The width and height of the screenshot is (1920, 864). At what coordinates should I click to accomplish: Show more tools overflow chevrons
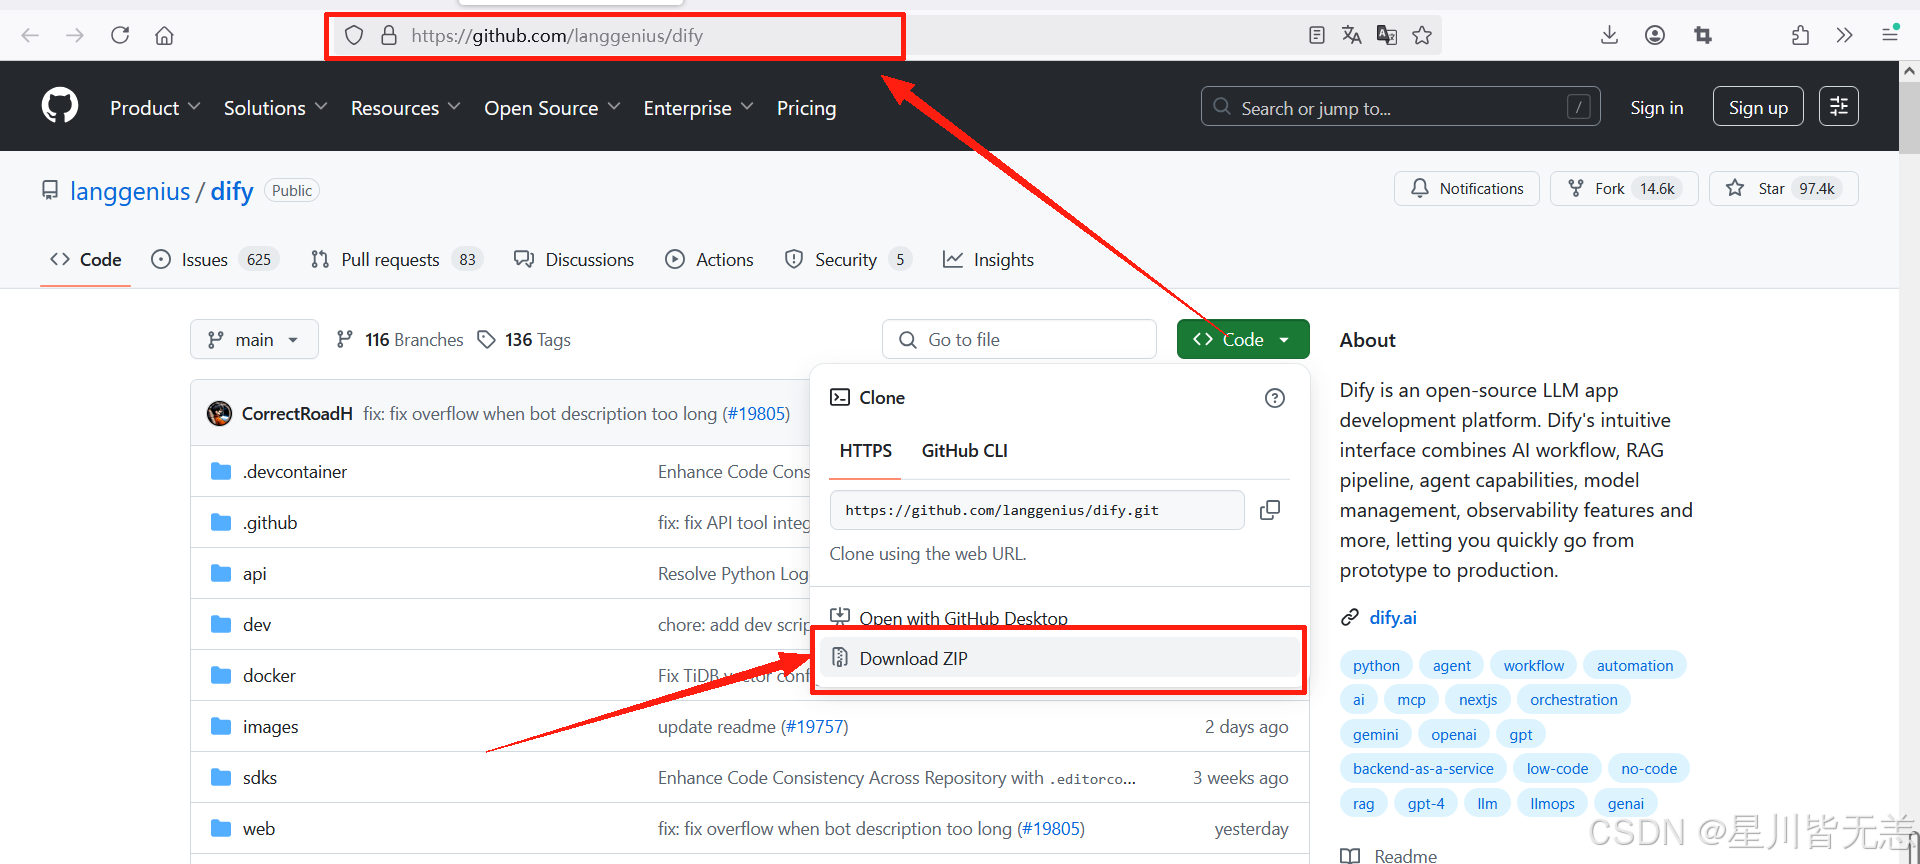click(x=1845, y=35)
